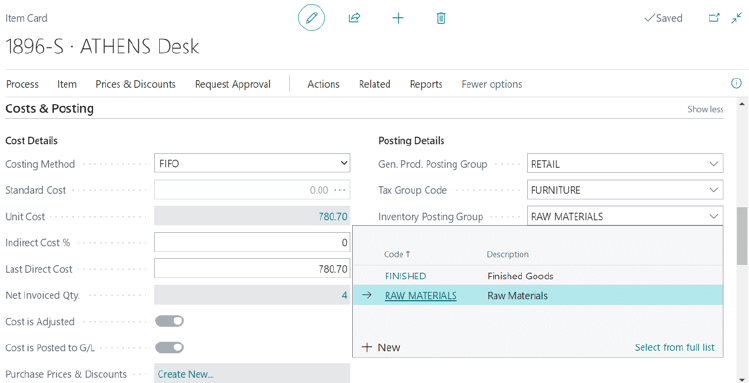The width and height of the screenshot is (749, 383).
Task: Click the Finished Goods description cell
Action: (520, 276)
